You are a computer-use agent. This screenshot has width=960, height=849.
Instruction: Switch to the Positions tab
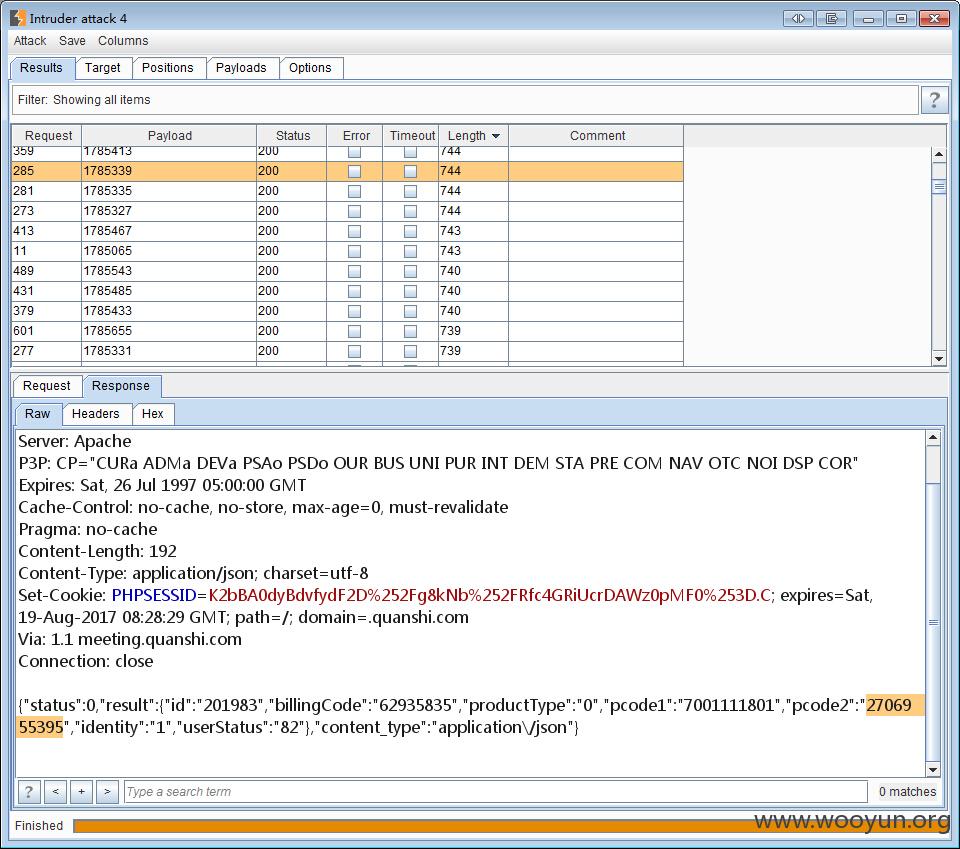pyautogui.click(x=168, y=68)
